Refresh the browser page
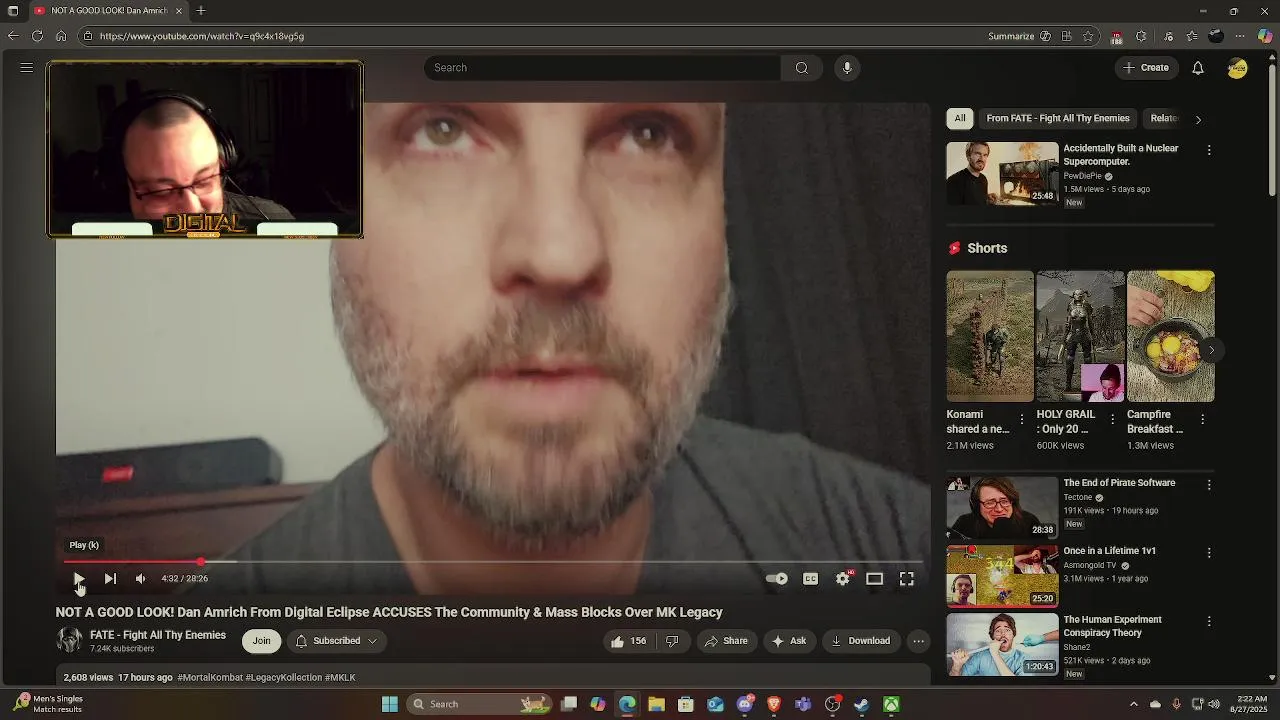 tap(37, 36)
